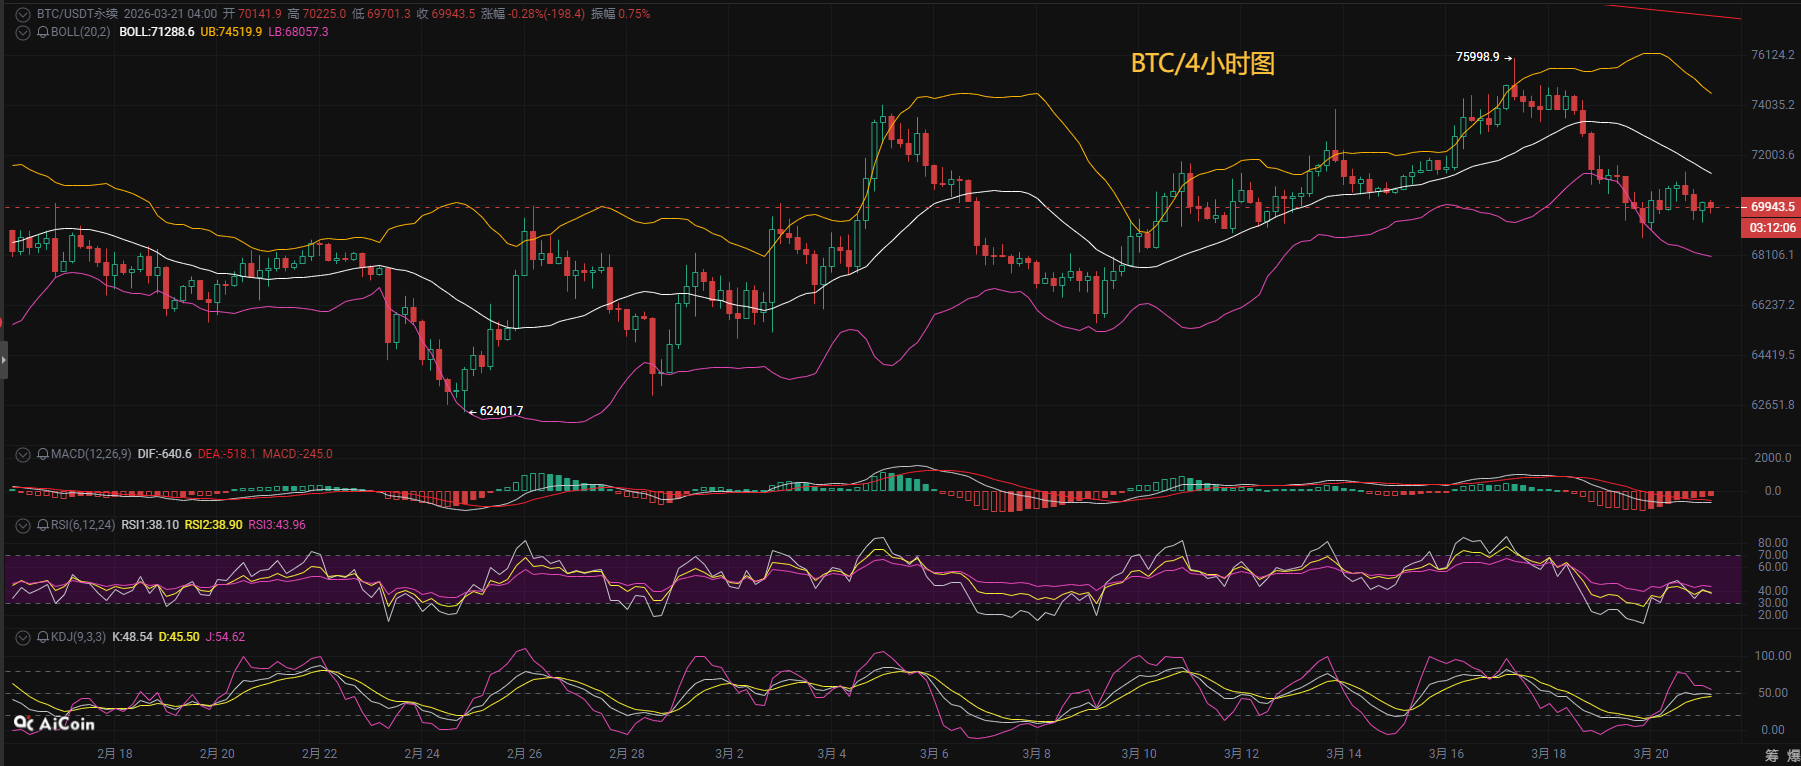Click the 3月 14 date axis label
Screen dimensions: 1801x766
coord(1344,754)
